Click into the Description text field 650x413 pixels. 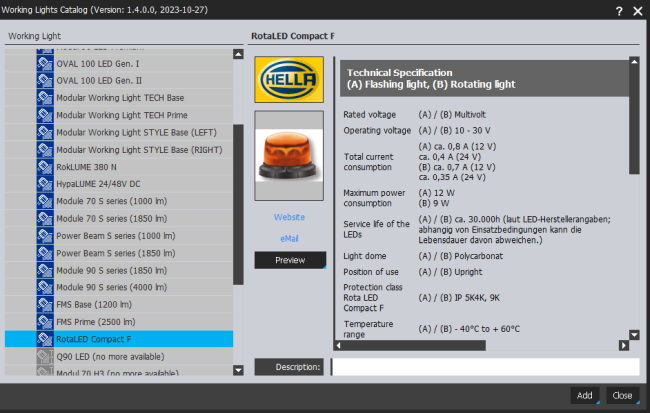coord(485,367)
